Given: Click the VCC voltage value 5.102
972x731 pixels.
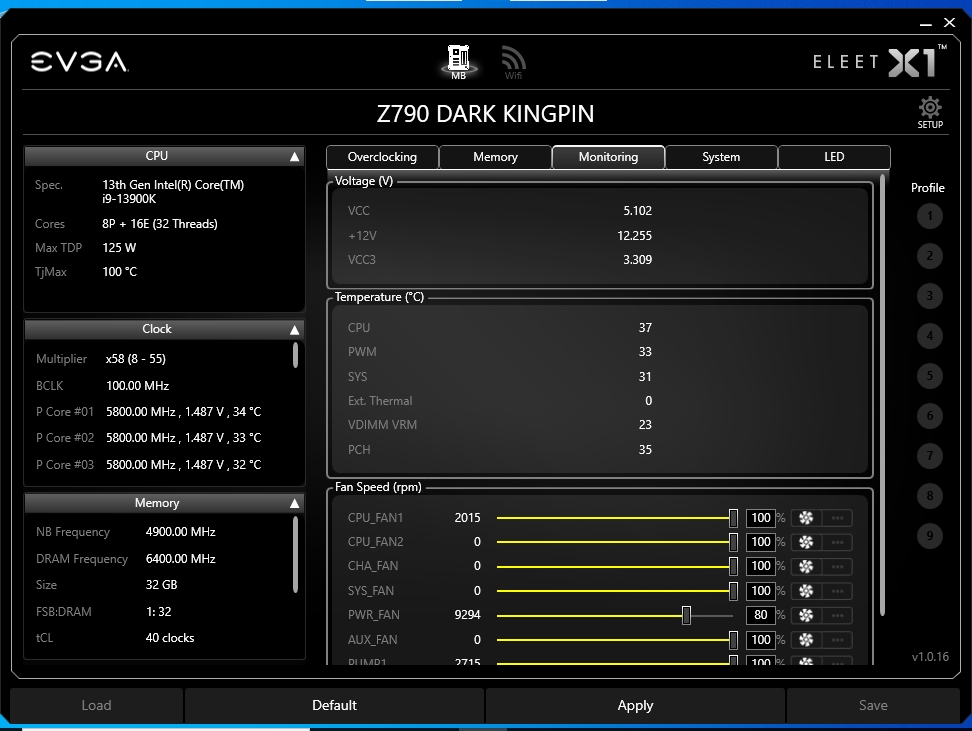Looking at the screenshot, I should 637,211.
